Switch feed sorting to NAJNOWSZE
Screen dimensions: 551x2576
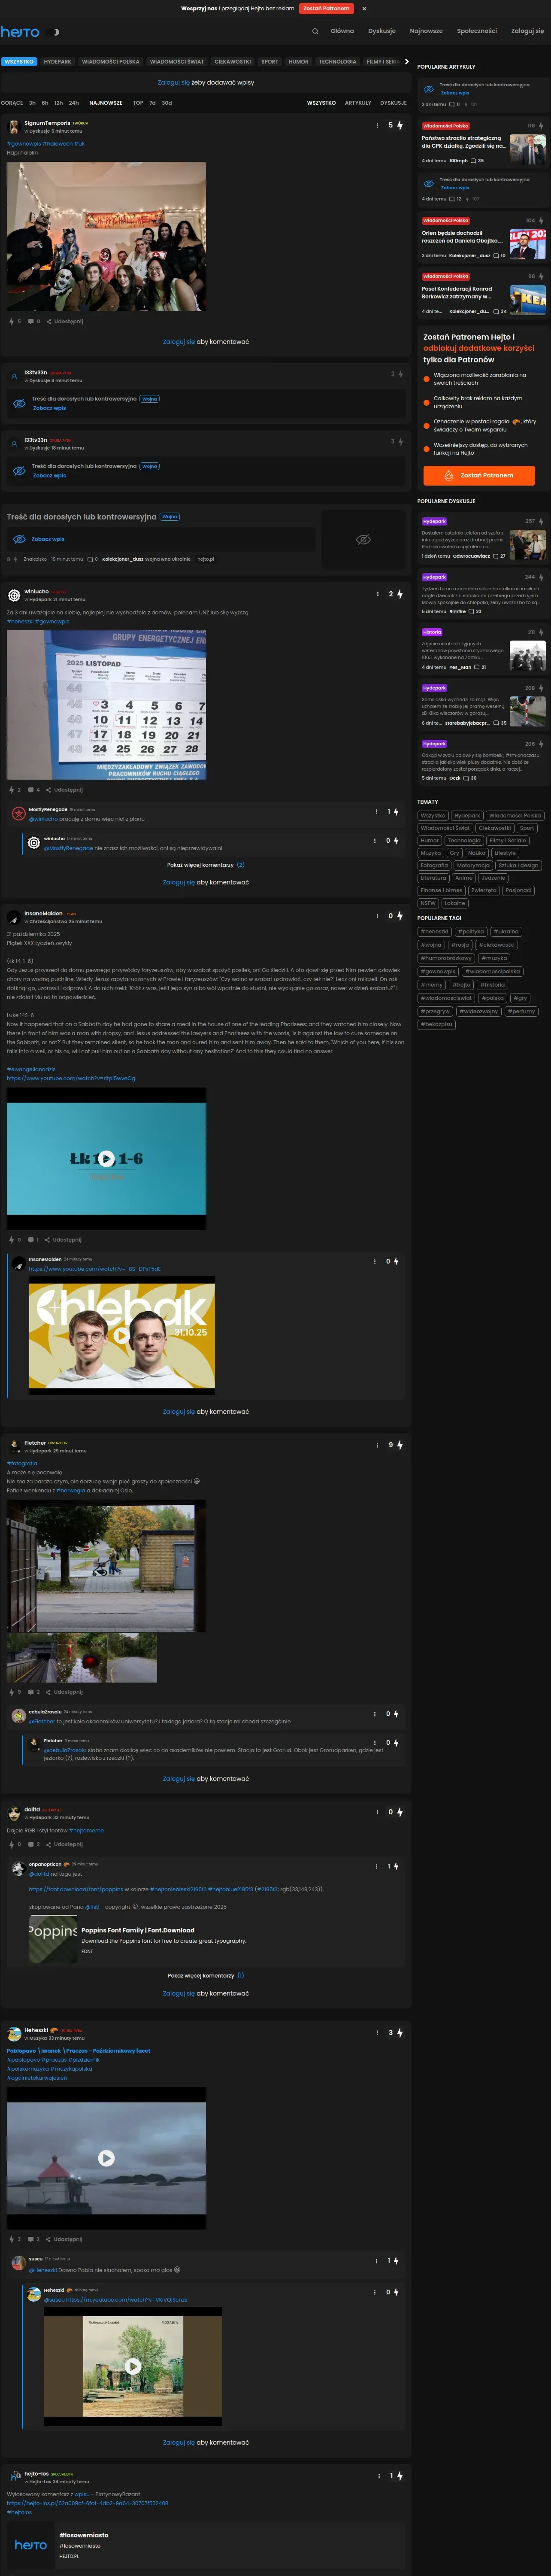[x=106, y=102]
